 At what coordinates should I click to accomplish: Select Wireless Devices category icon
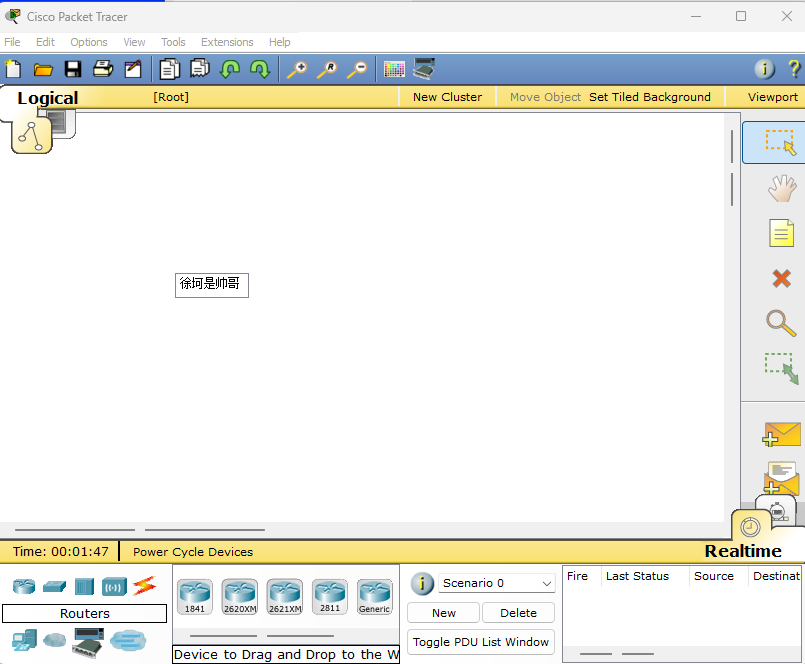coord(114,586)
